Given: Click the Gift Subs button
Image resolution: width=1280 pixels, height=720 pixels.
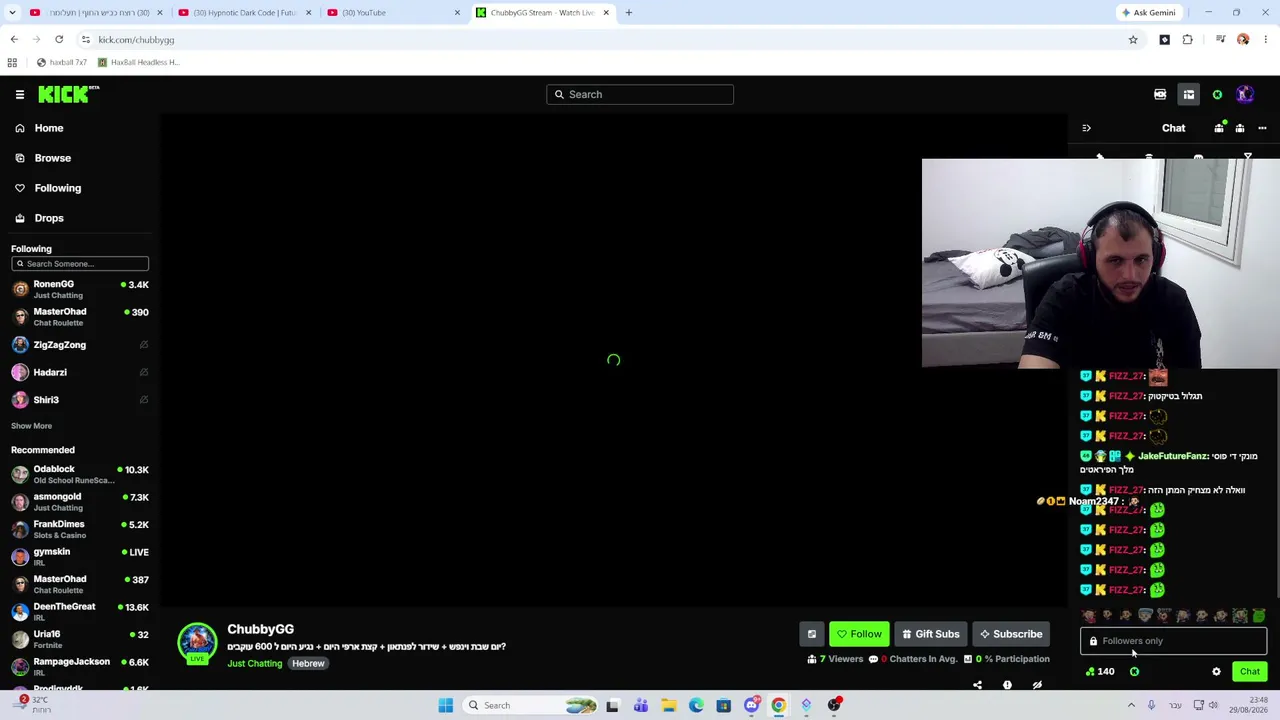Looking at the screenshot, I should tap(931, 634).
